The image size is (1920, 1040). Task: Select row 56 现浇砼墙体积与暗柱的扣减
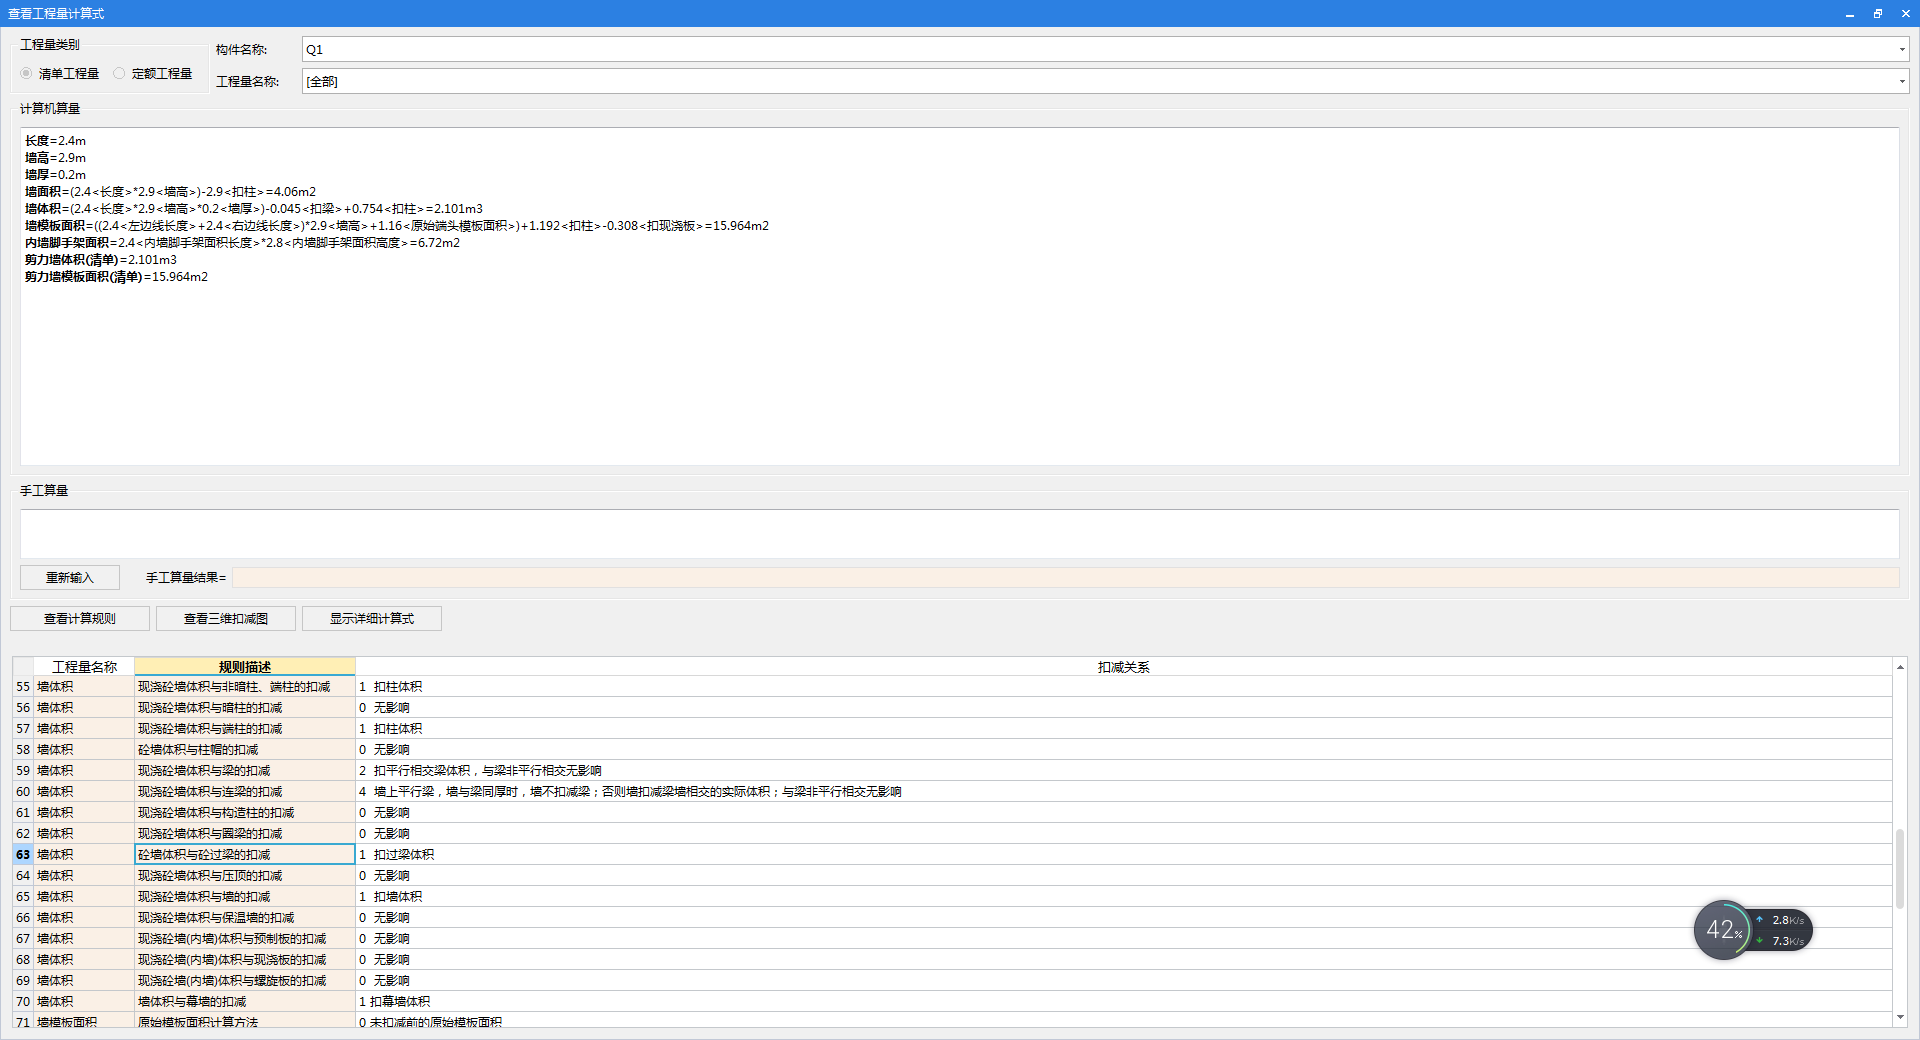[x=952, y=708]
